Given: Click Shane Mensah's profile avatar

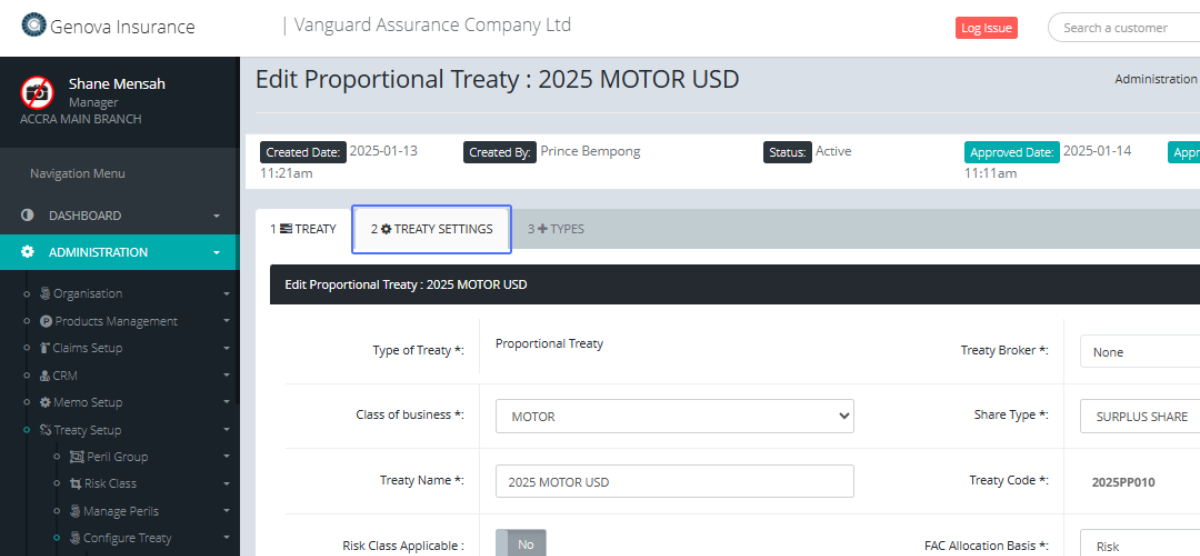Looking at the screenshot, I should (x=37, y=92).
